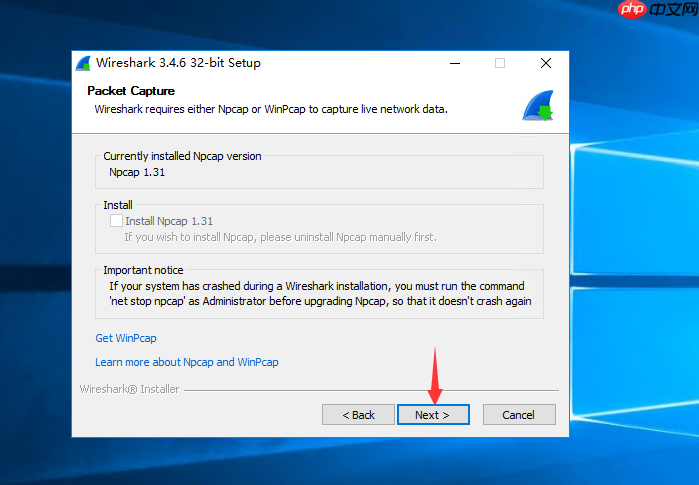This screenshot has width=699, height=485.
Task: Click the Wireshark installer logo in header
Action: (538, 105)
